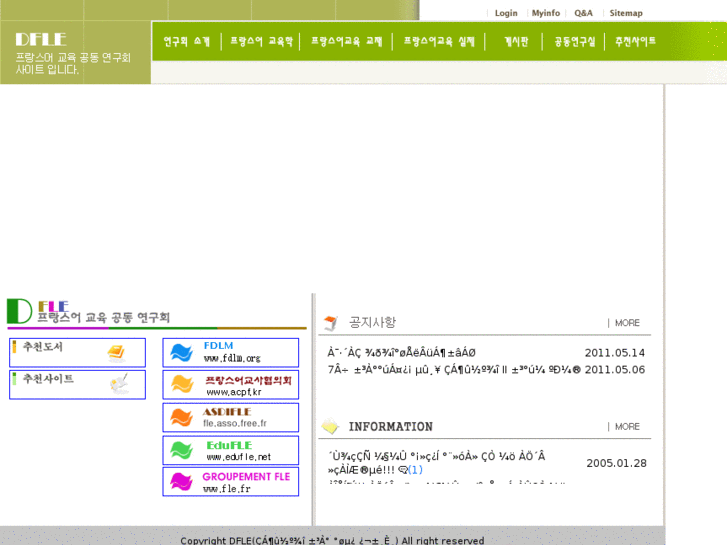Click the orange wave ASDIFLE icon
The width and height of the screenshot is (727, 545).
point(181,417)
